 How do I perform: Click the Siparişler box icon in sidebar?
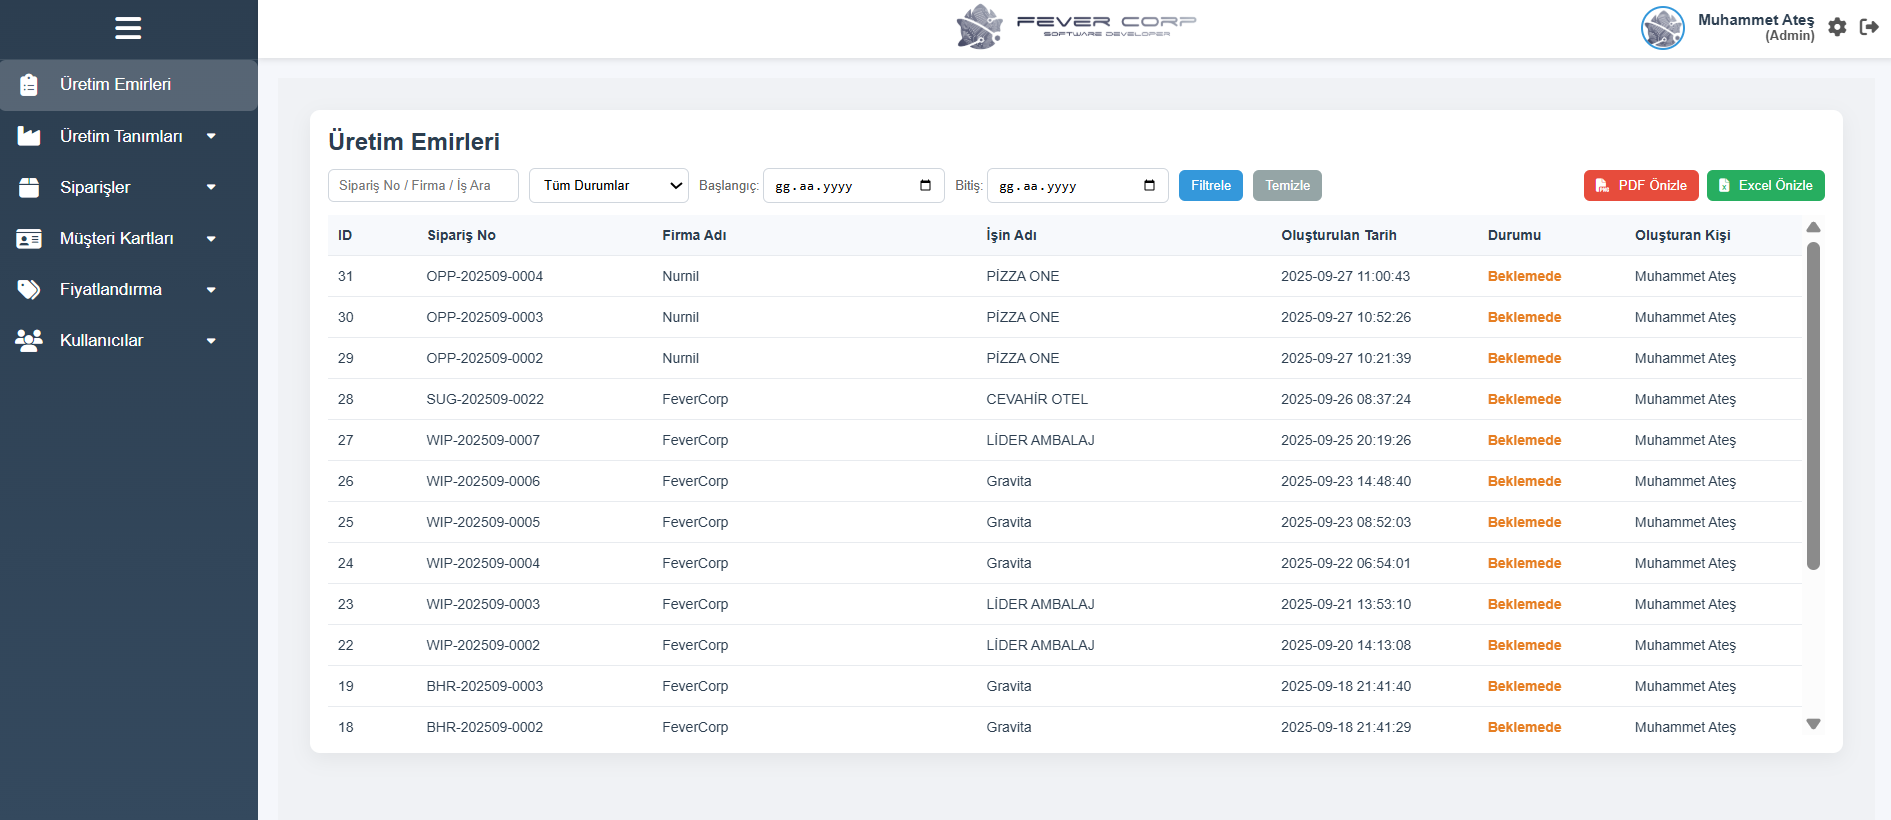tap(29, 188)
